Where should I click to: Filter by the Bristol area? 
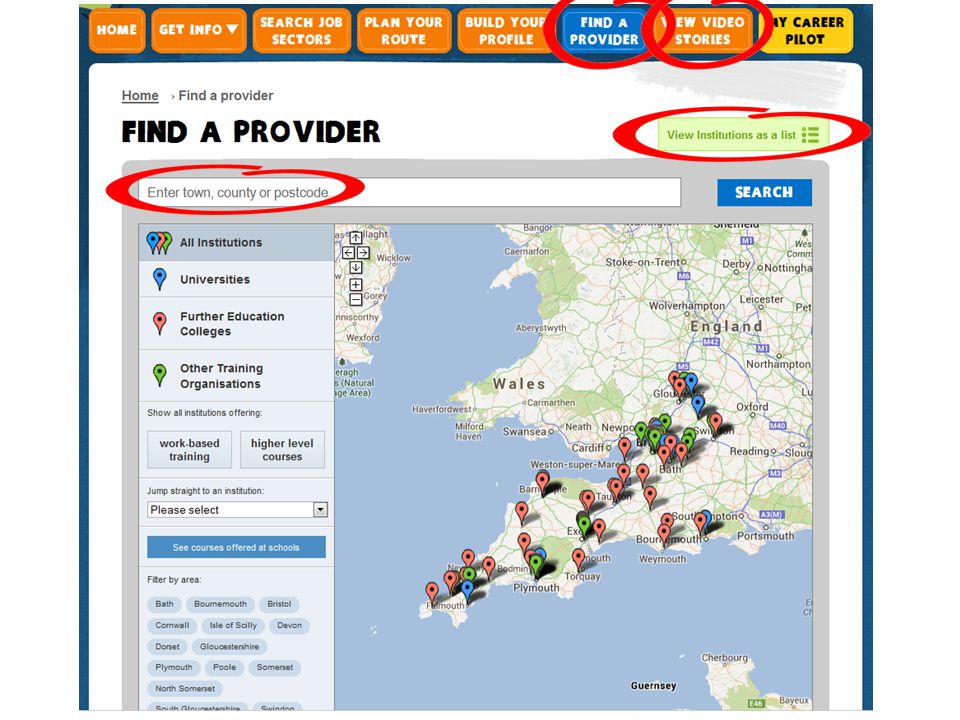click(x=279, y=604)
